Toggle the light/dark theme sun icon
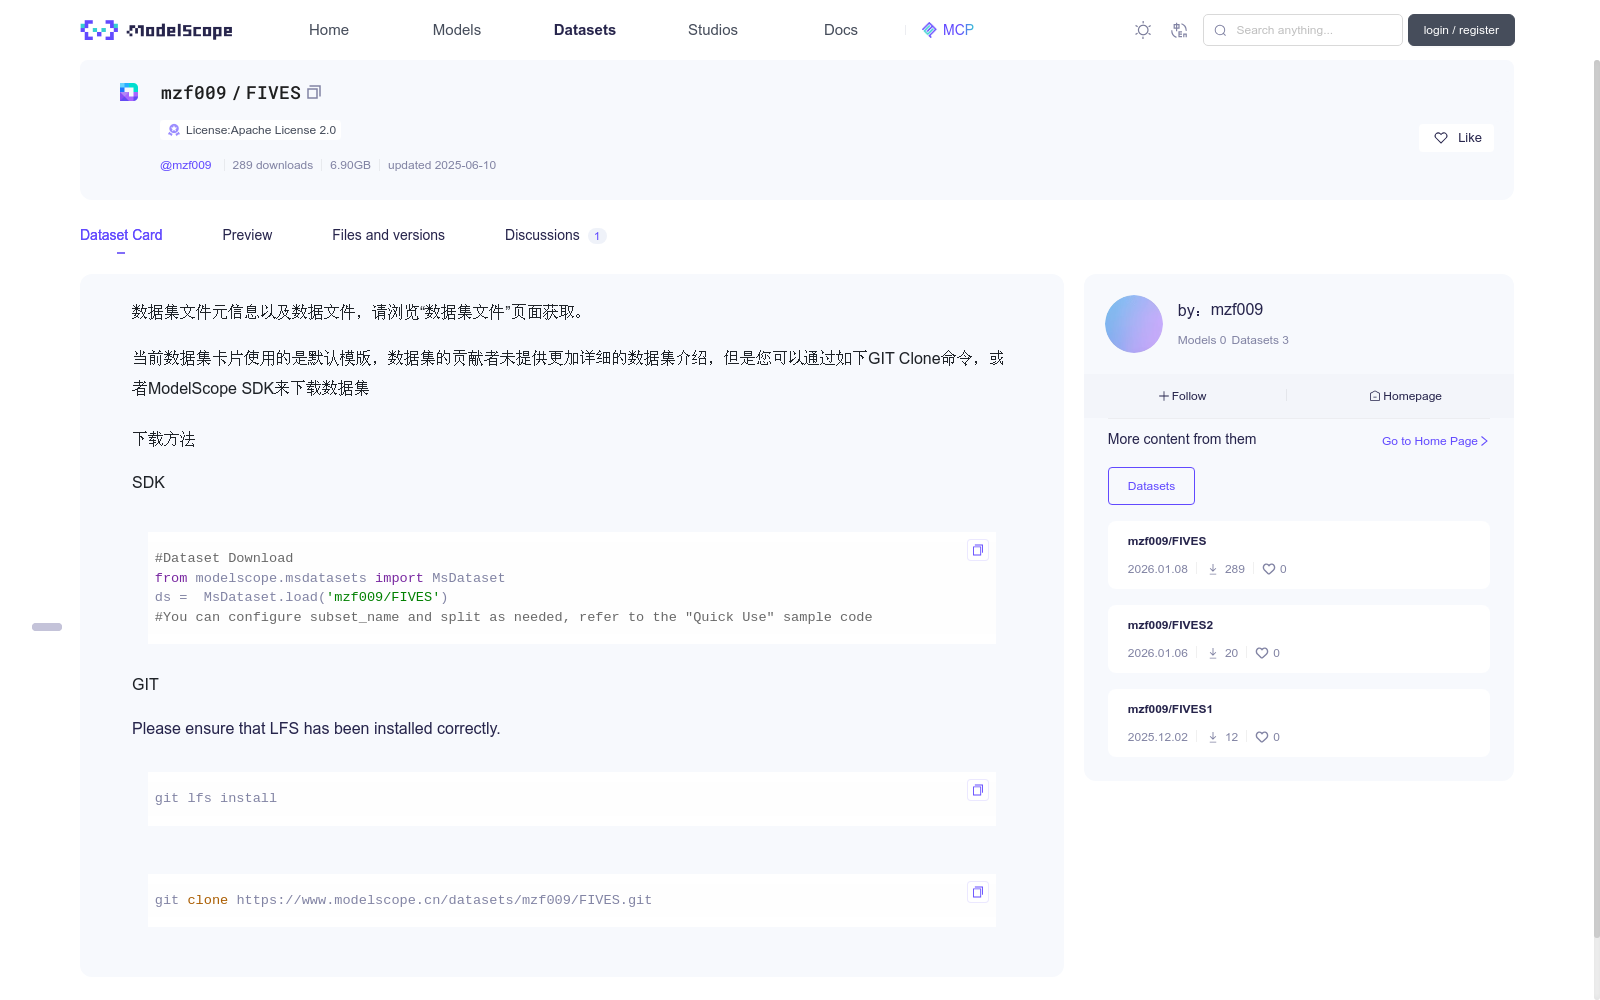 (1143, 30)
